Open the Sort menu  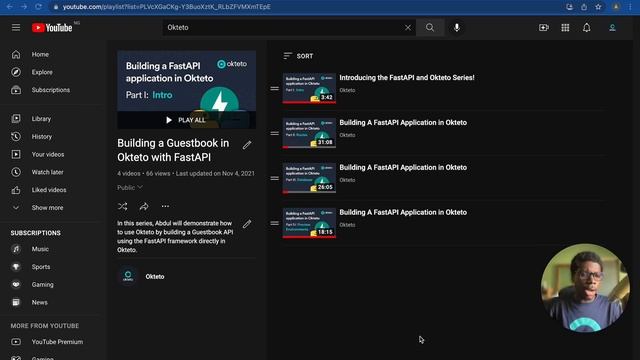pyautogui.click(x=298, y=56)
